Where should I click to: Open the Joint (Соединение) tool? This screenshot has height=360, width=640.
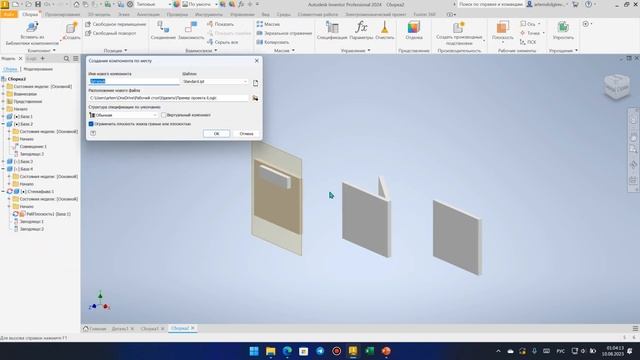[163, 30]
